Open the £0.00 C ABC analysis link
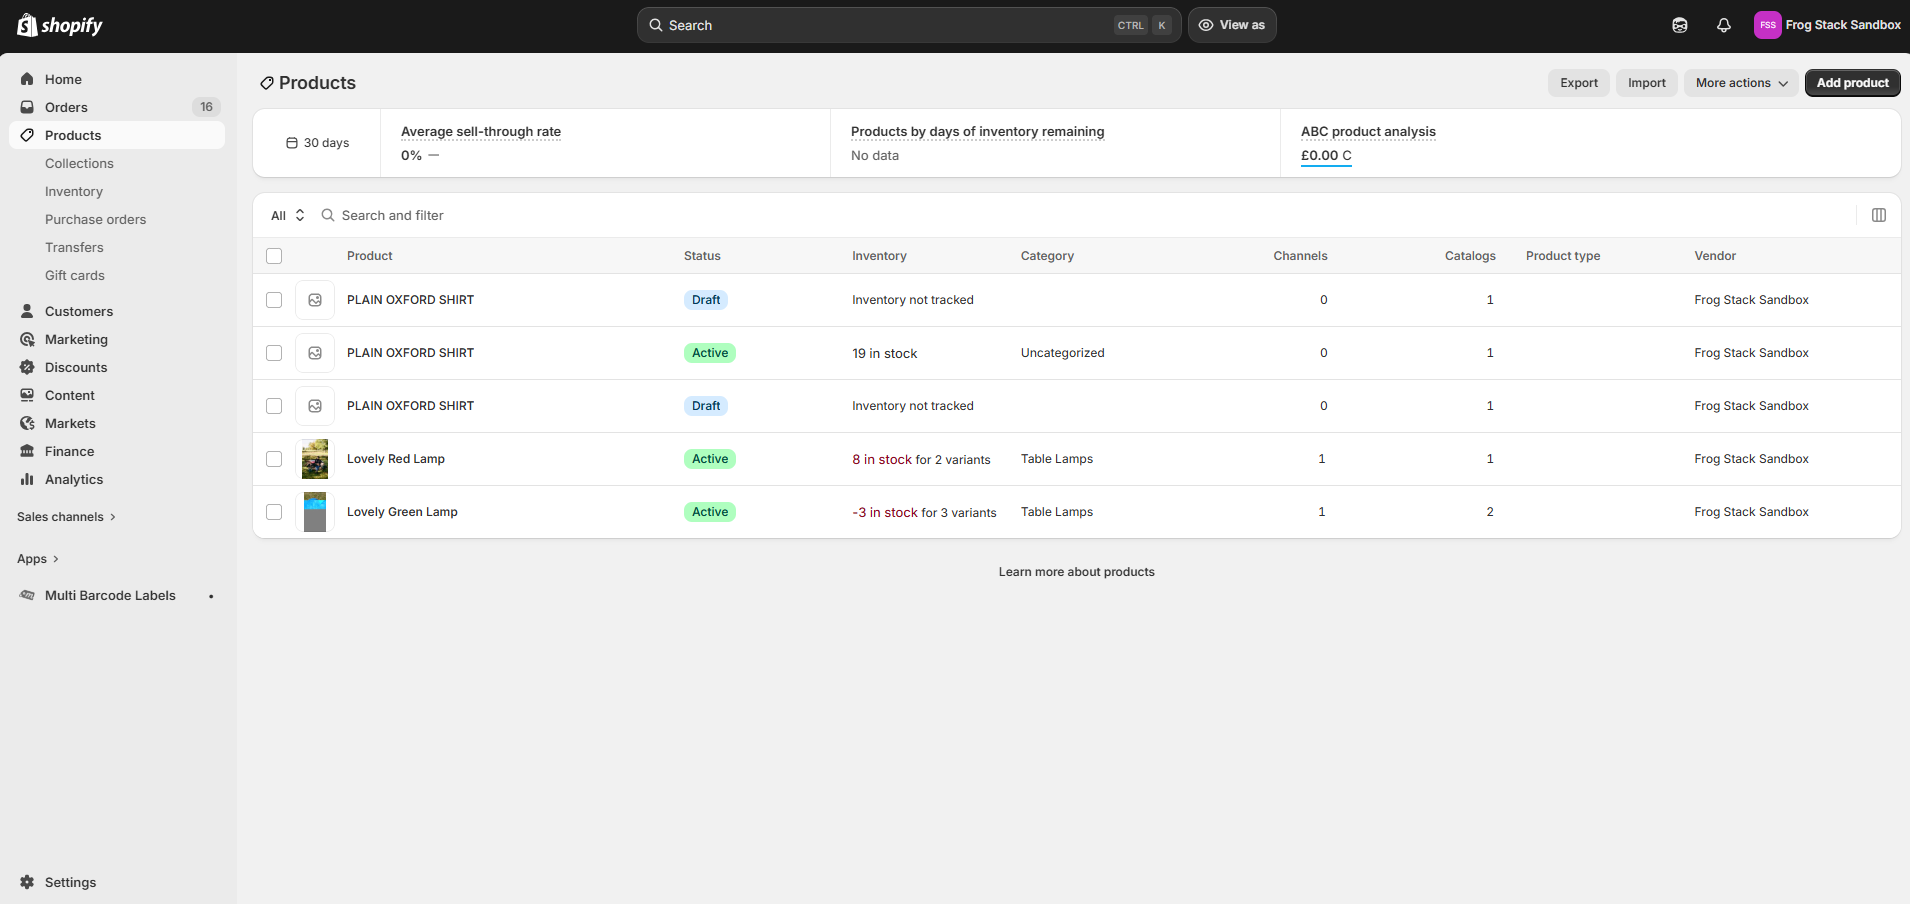The image size is (1910, 904). (1326, 155)
